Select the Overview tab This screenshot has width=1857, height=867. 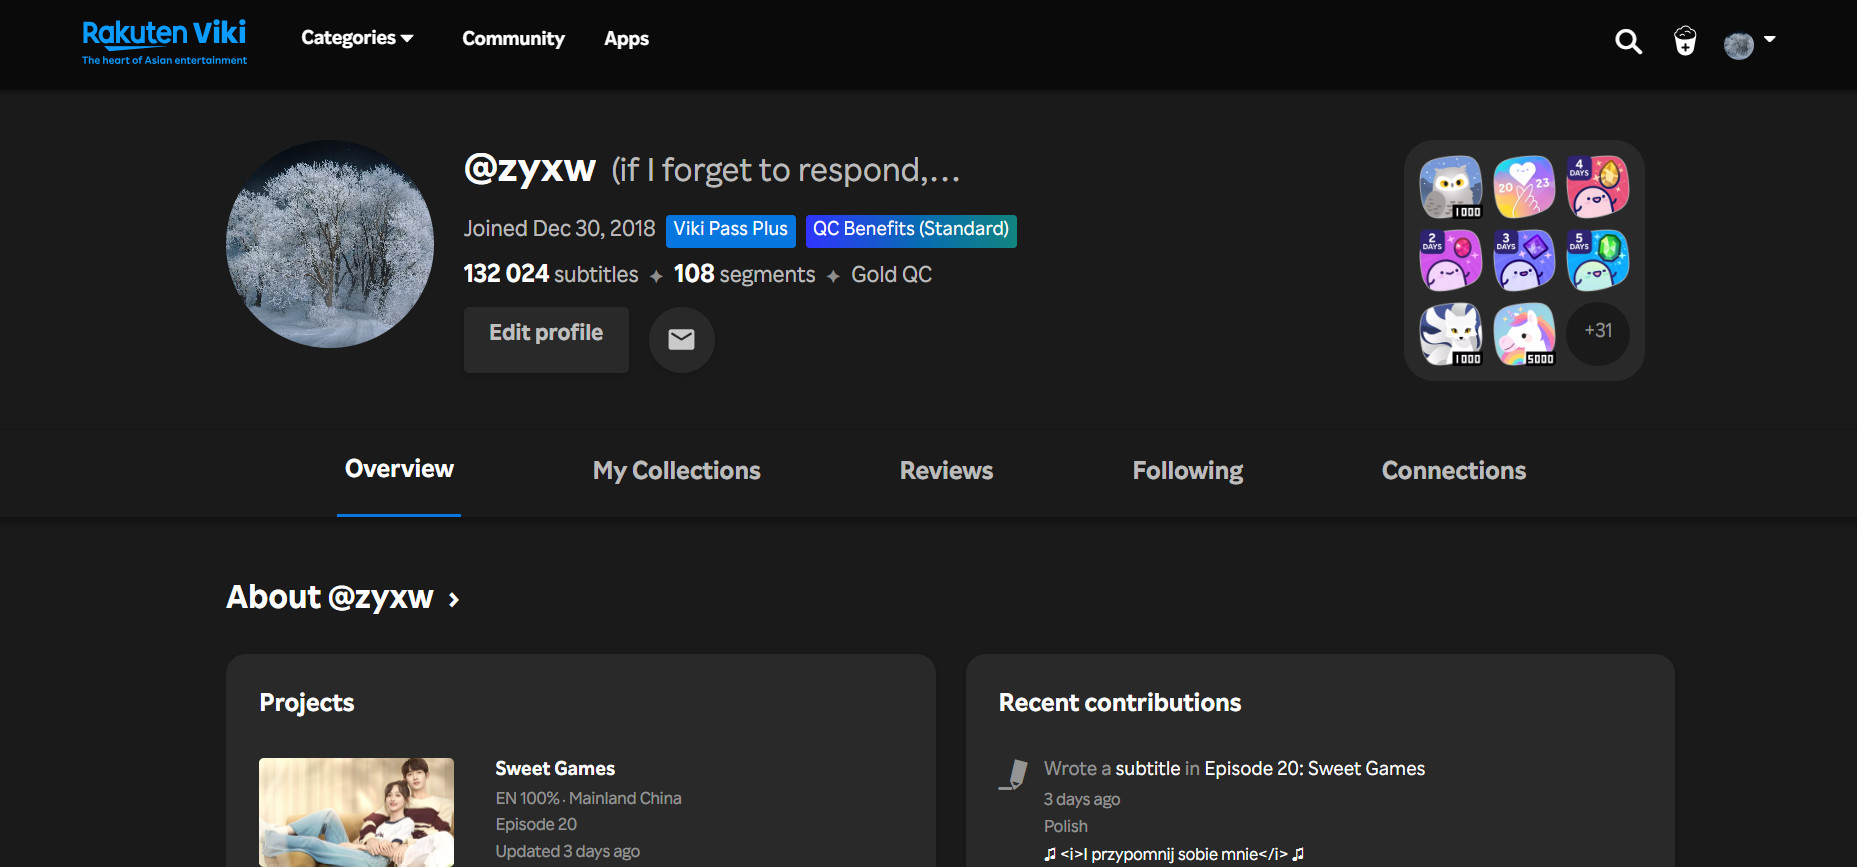coord(399,469)
